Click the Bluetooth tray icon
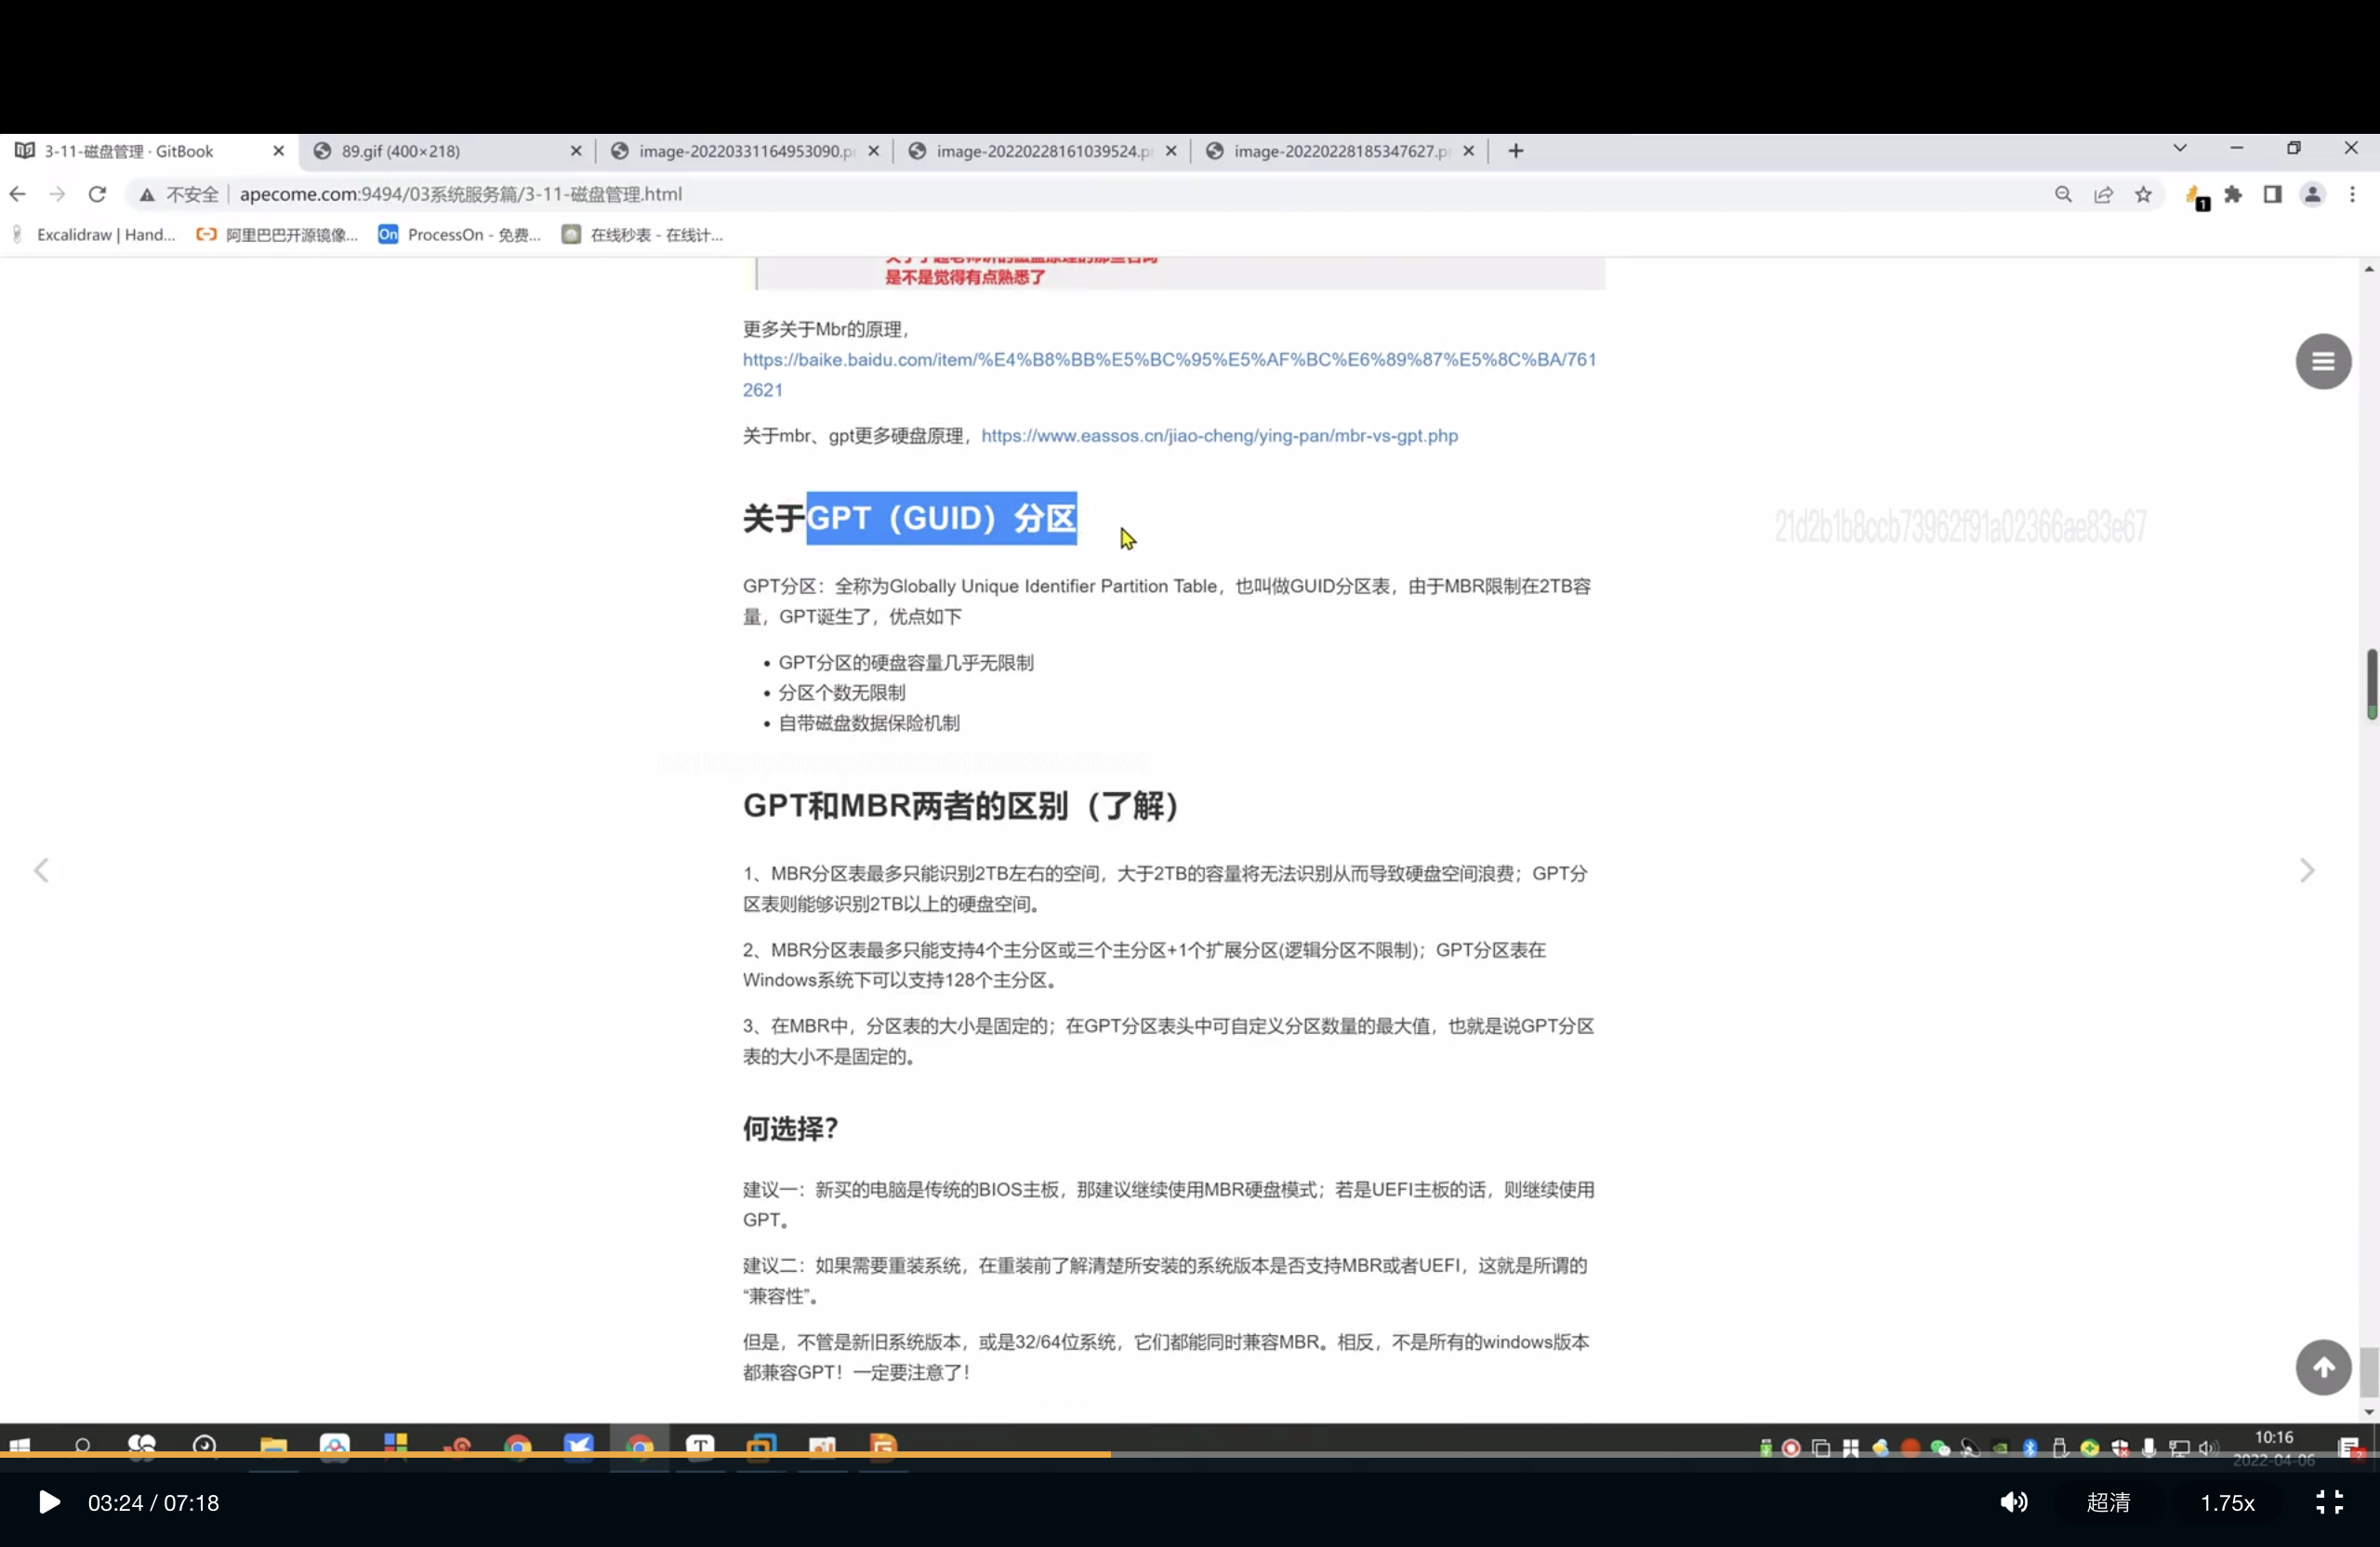Screen dimensions: 2380x1547 point(2030,1447)
